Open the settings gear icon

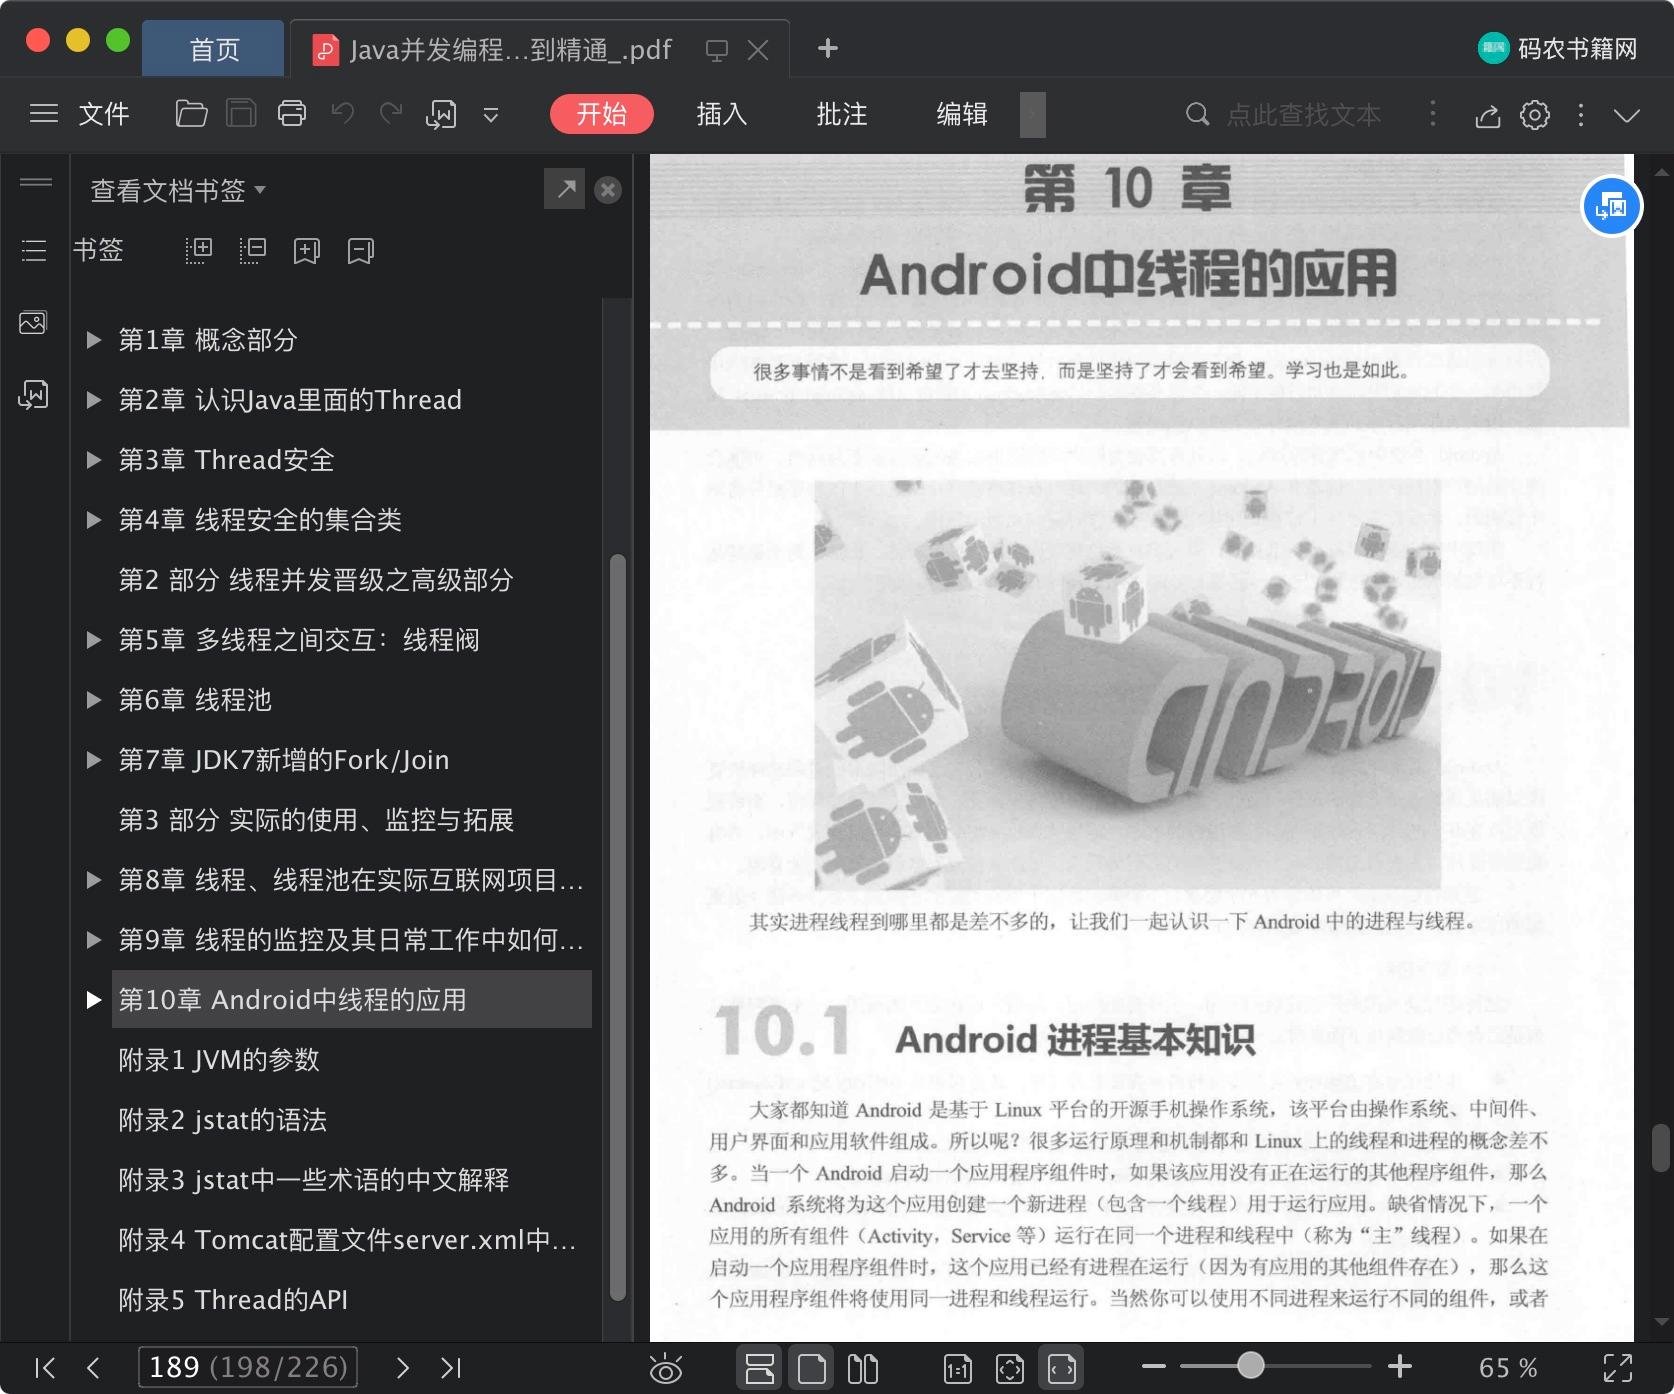[1535, 115]
